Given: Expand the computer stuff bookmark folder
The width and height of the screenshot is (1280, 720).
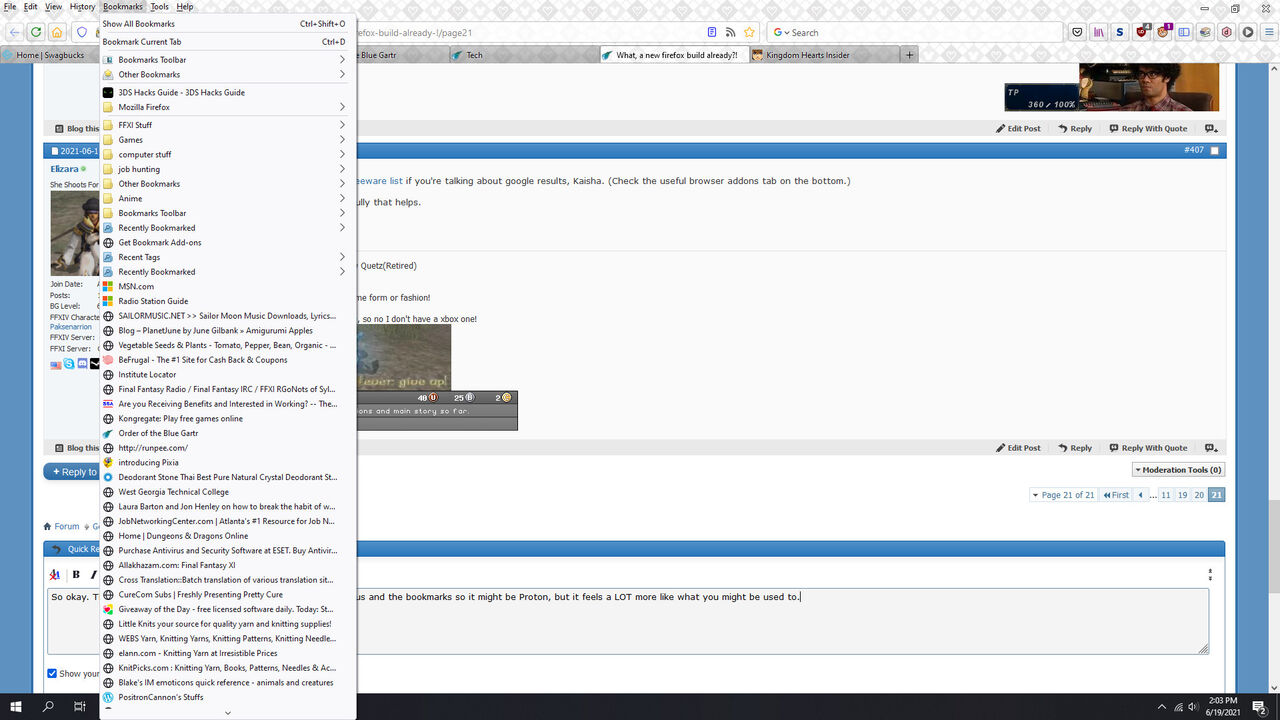Looking at the screenshot, I should [x=228, y=154].
